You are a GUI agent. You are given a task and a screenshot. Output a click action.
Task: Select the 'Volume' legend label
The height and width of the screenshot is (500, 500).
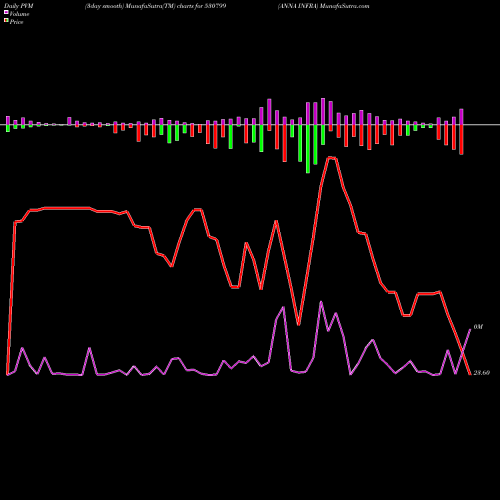pyautogui.click(x=19, y=14)
